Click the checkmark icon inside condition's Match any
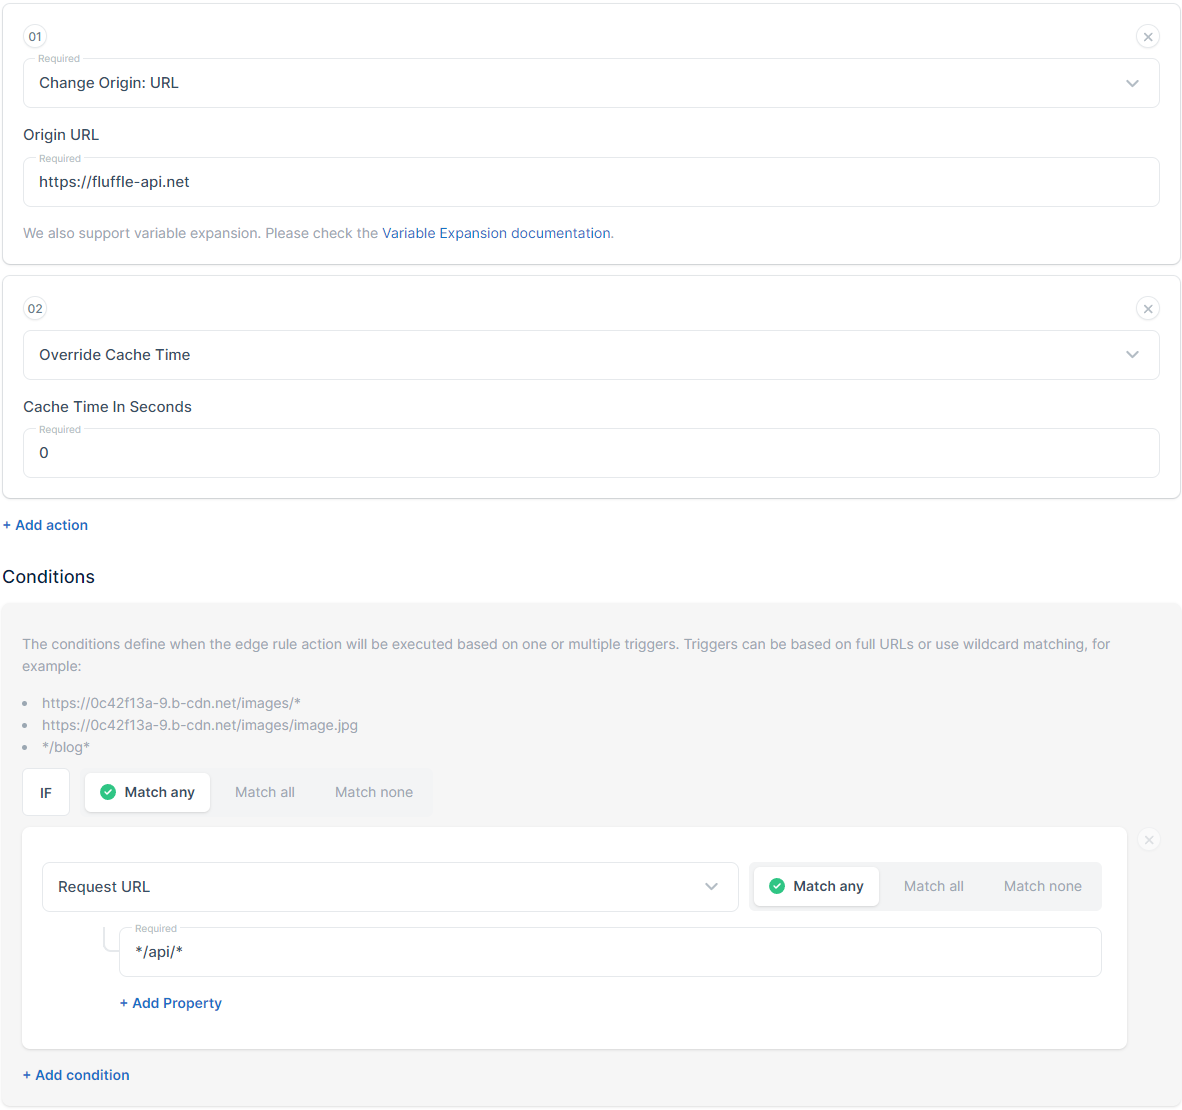 coord(777,886)
